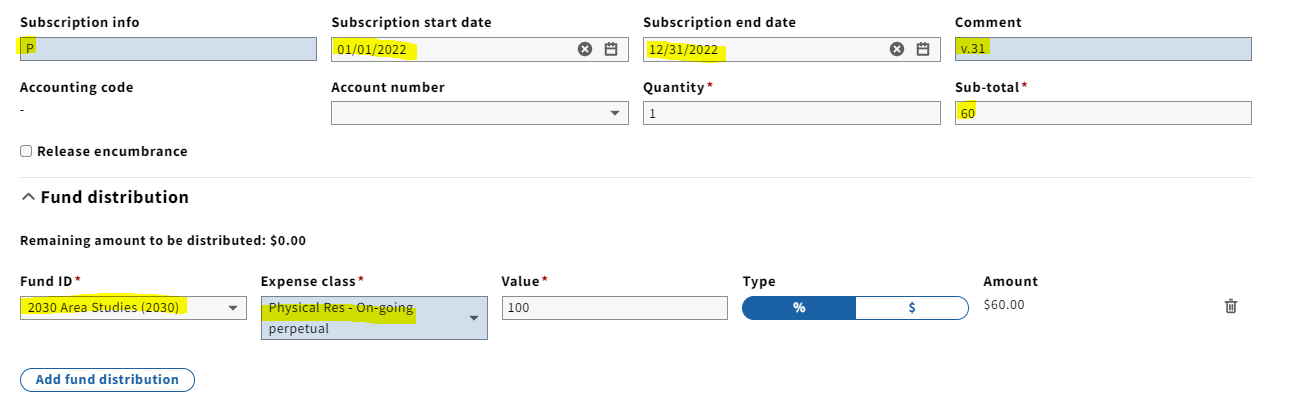The image size is (1290, 408).
Task: Open the Expense class dropdown
Action: pos(374,318)
